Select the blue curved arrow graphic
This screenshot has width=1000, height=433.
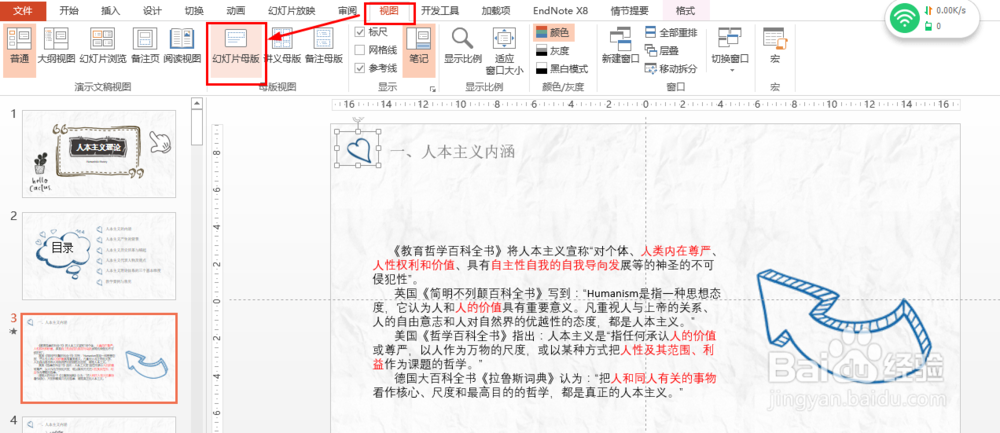(845, 326)
